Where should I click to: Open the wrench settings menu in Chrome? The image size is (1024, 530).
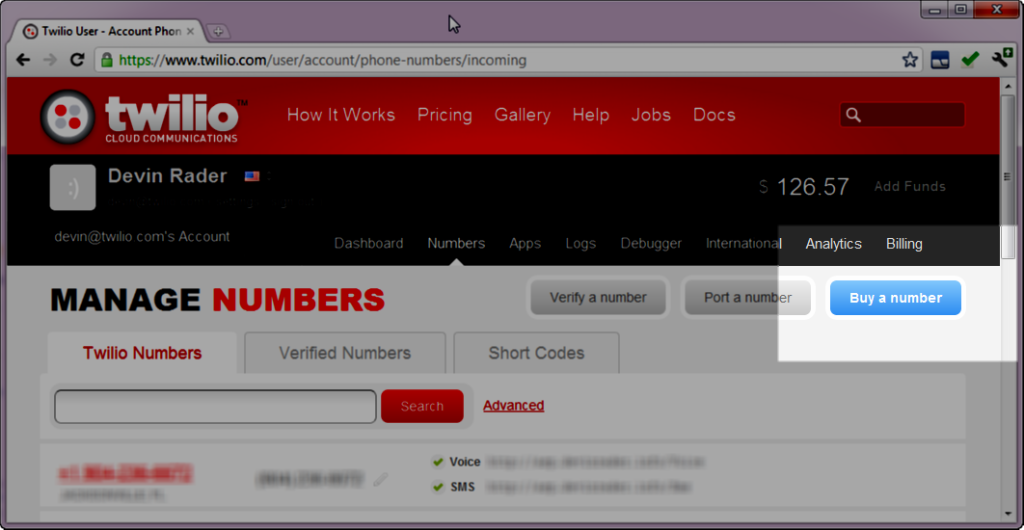pyautogui.click(x=1001, y=59)
